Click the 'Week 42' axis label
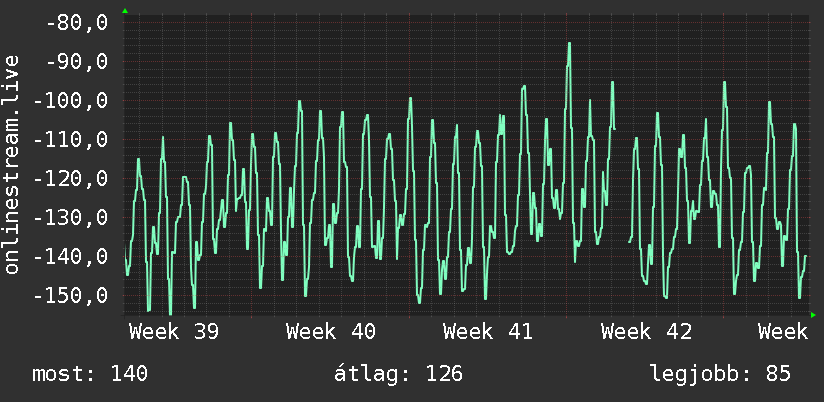Screen dimensions: 824x402 [x=646, y=332]
